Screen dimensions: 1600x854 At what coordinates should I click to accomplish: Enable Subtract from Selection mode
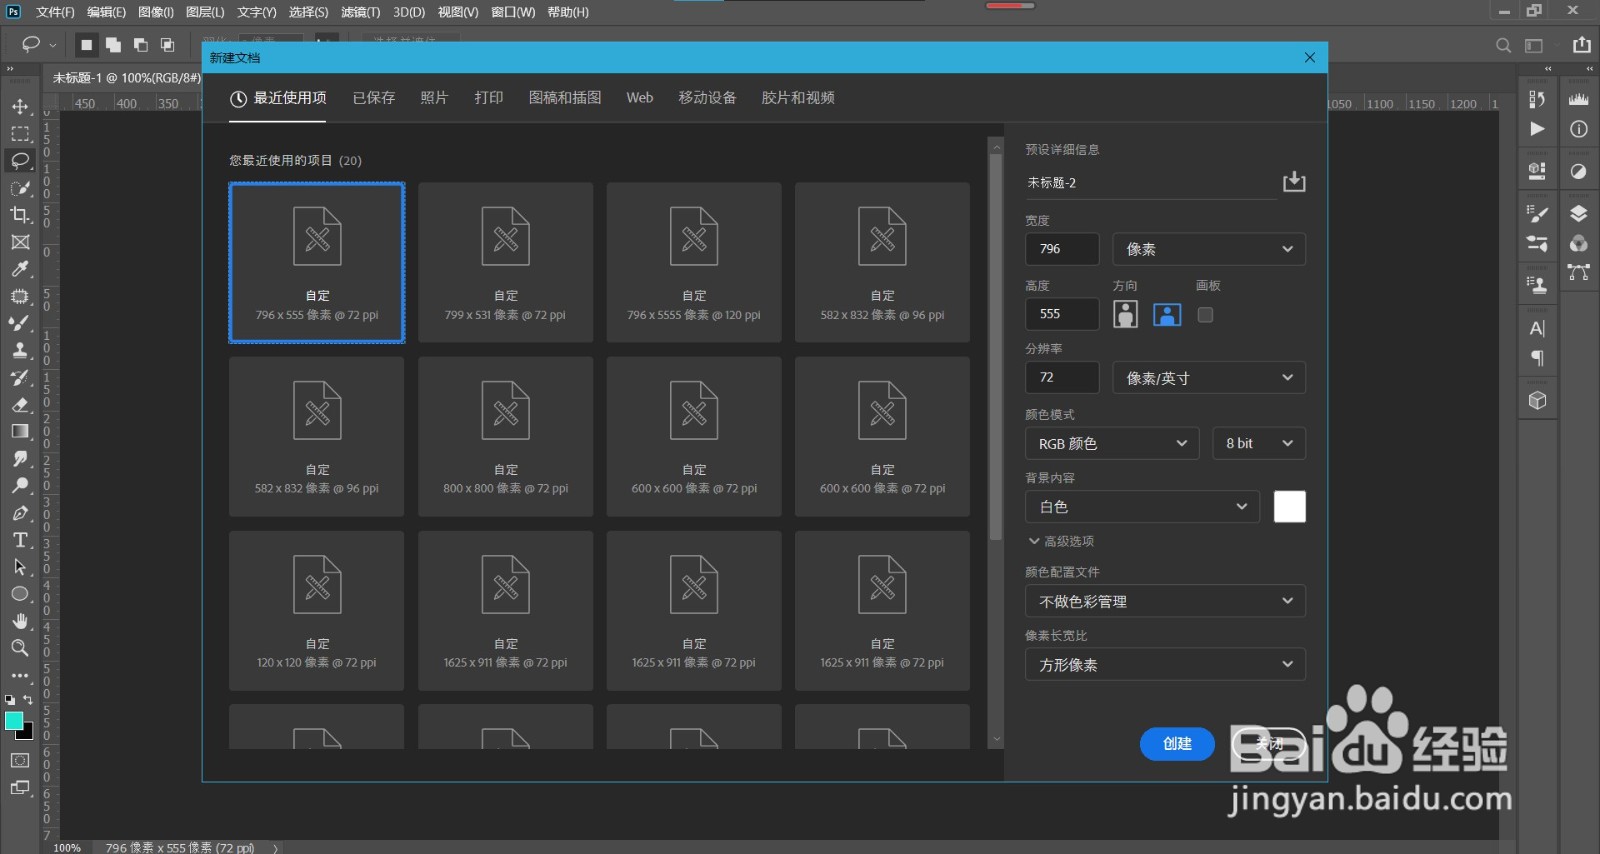pos(140,45)
